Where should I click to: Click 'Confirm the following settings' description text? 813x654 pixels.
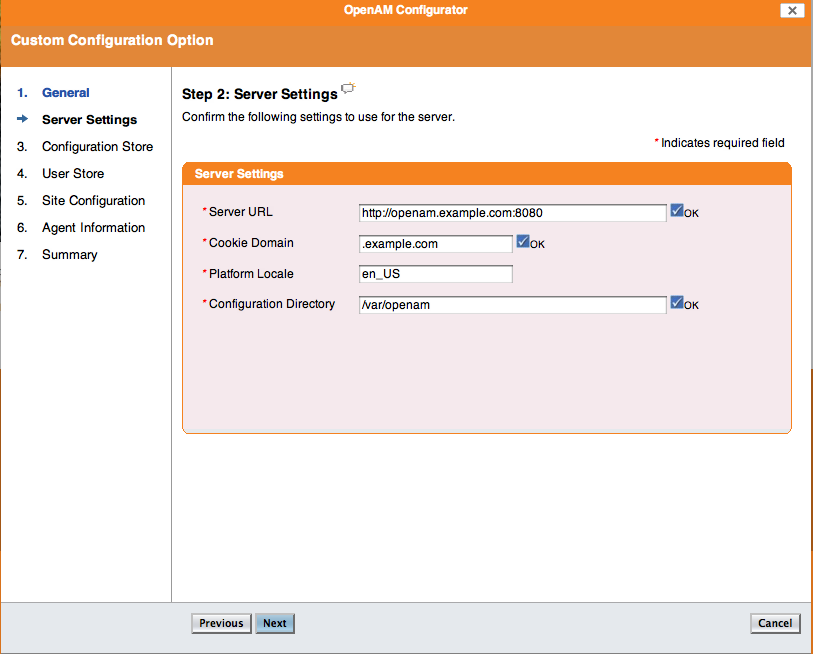[318, 117]
